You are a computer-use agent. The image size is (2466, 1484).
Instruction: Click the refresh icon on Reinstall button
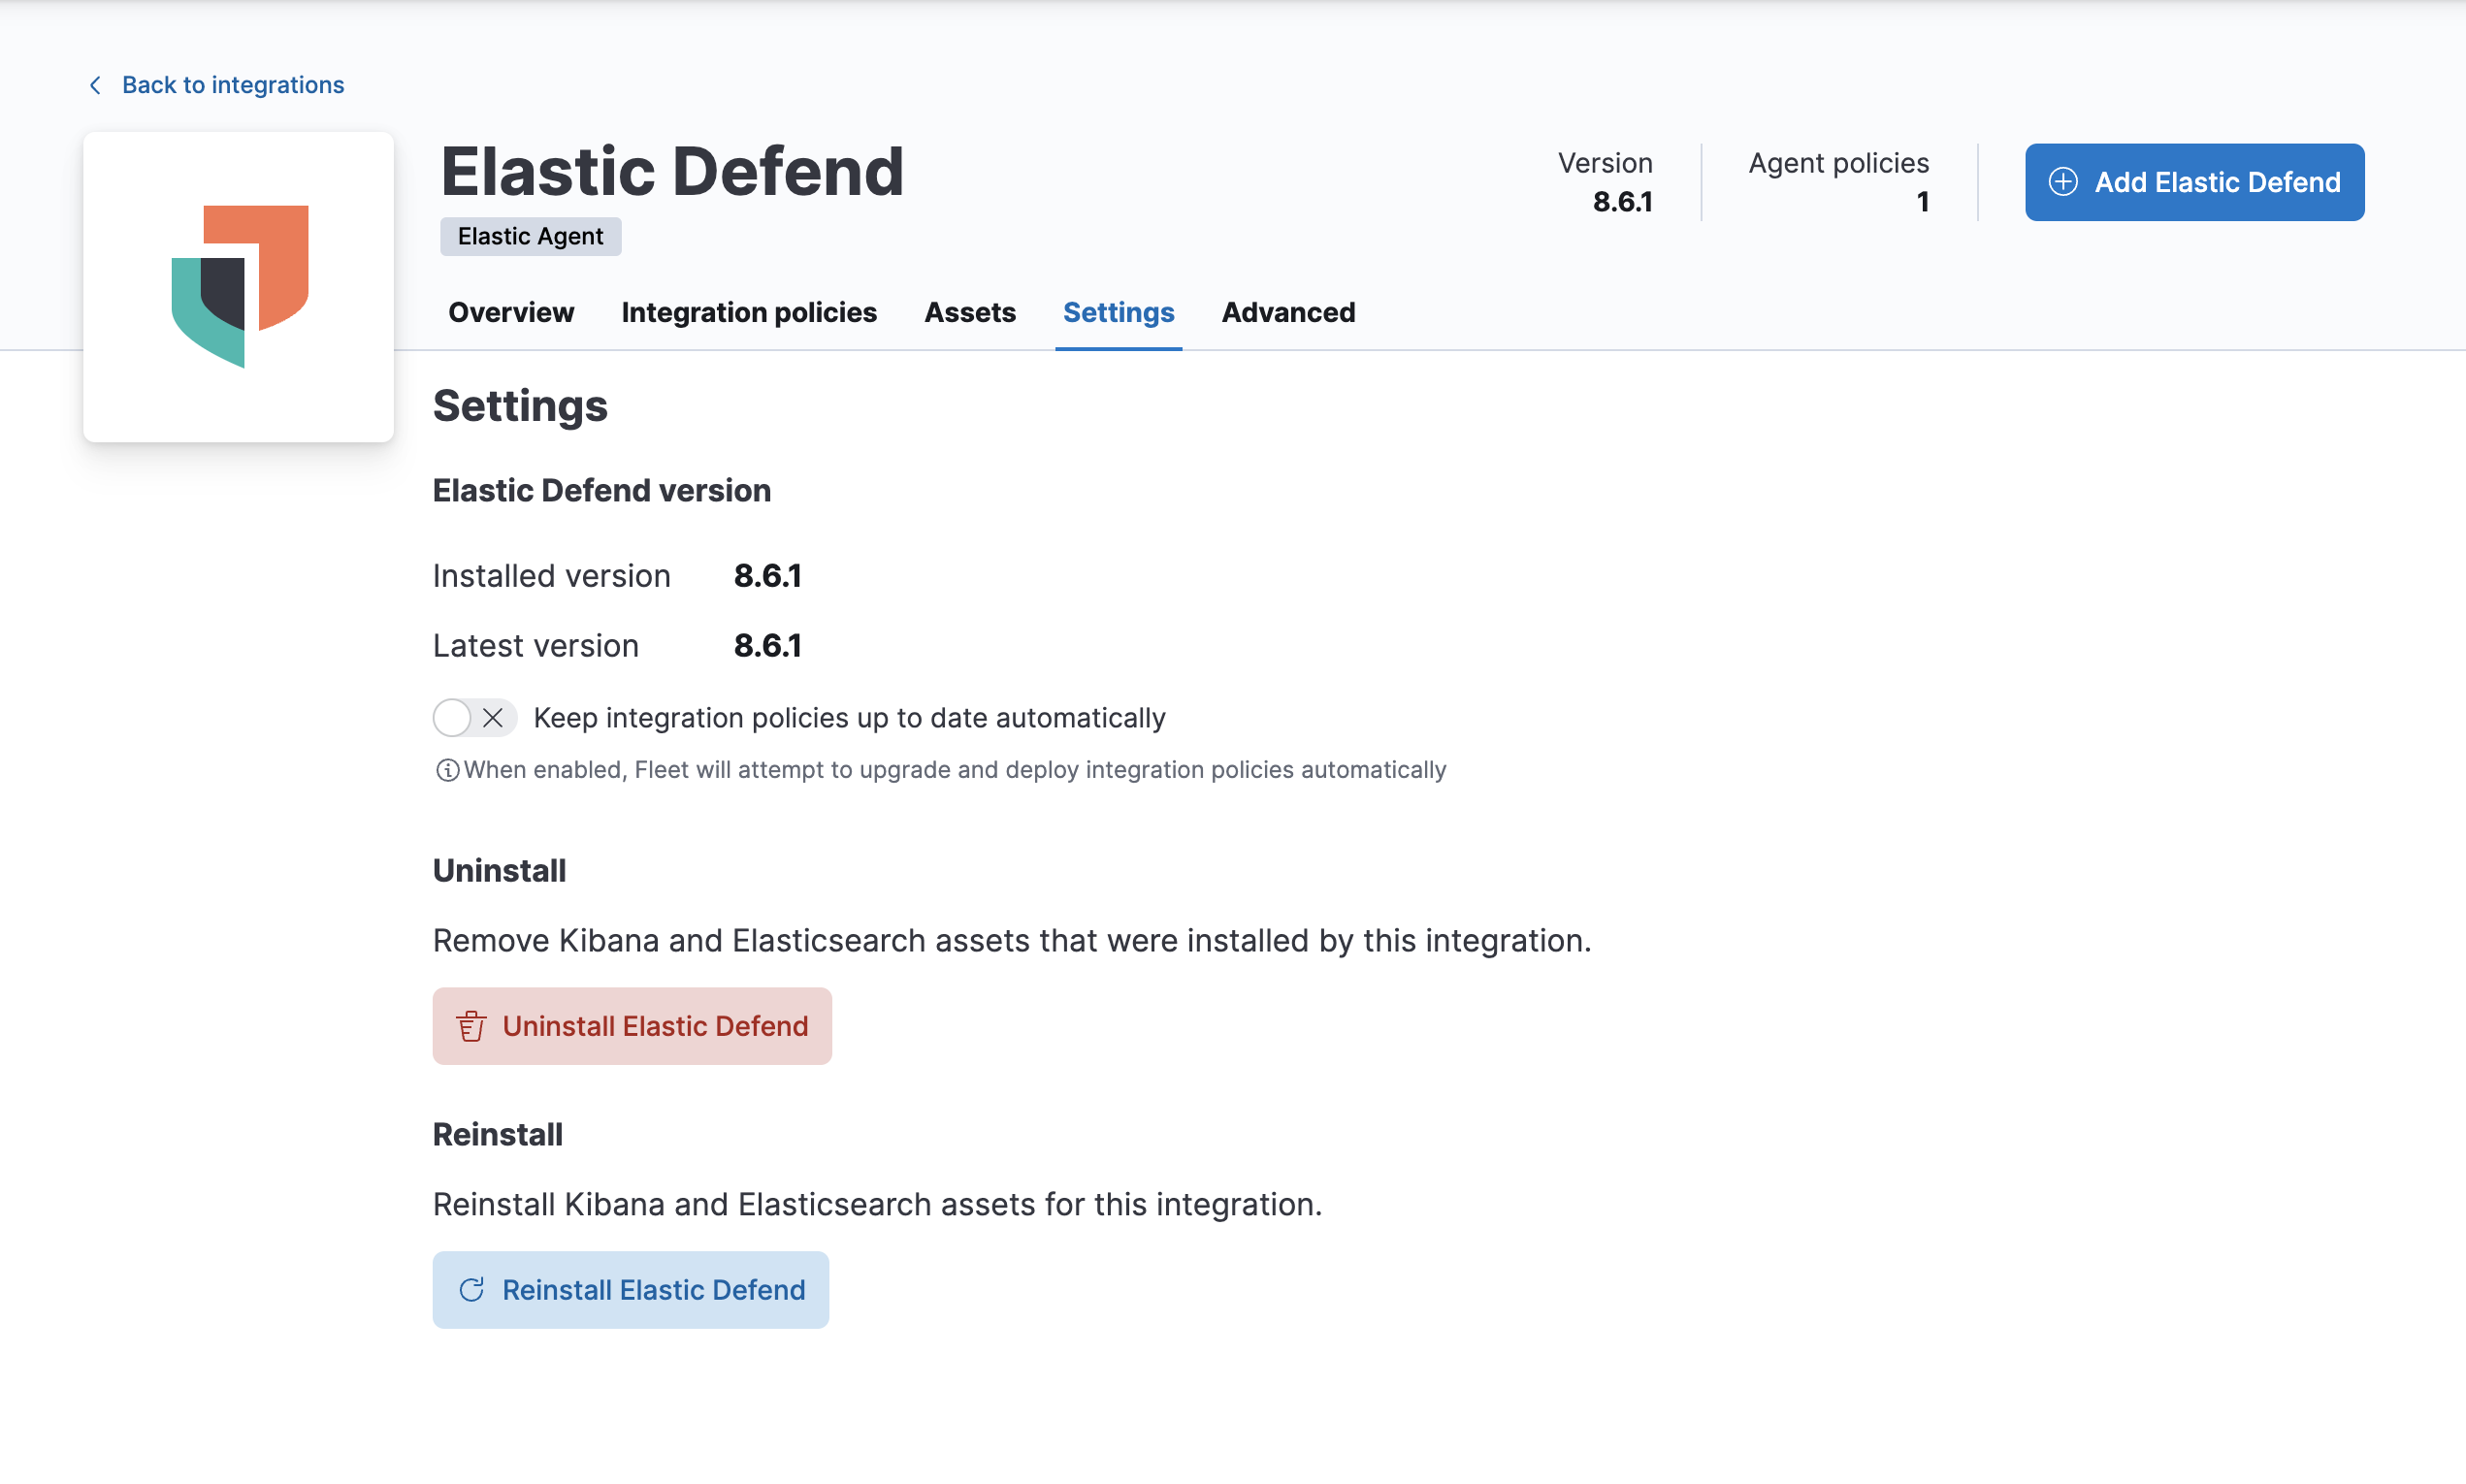[471, 1290]
